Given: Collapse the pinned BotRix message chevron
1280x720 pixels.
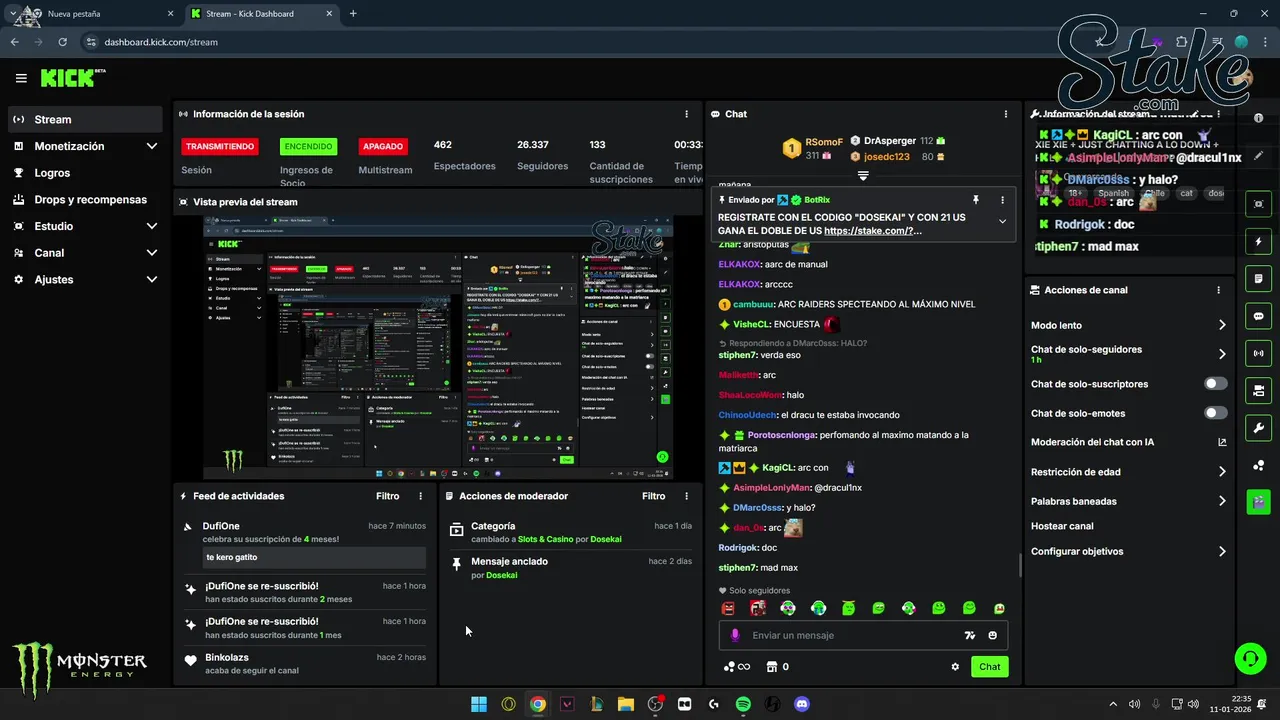Looking at the screenshot, I should click(x=1002, y=221).
